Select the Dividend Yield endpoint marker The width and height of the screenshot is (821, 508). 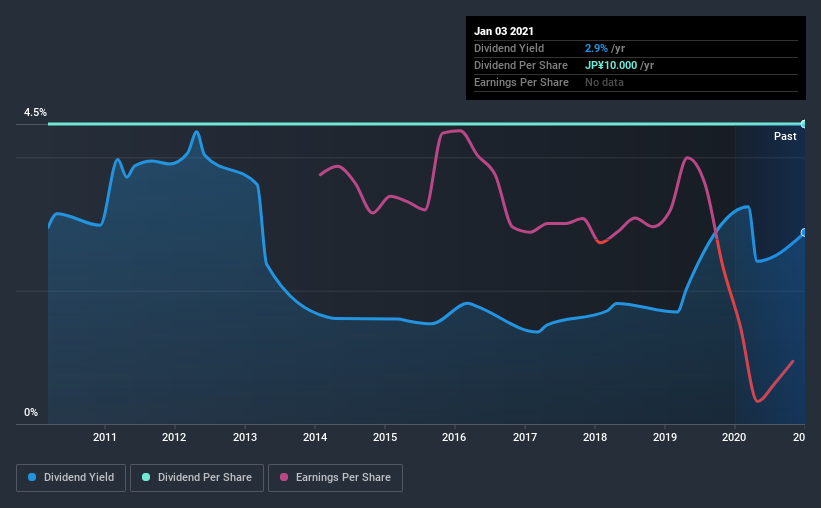point(804,233)
